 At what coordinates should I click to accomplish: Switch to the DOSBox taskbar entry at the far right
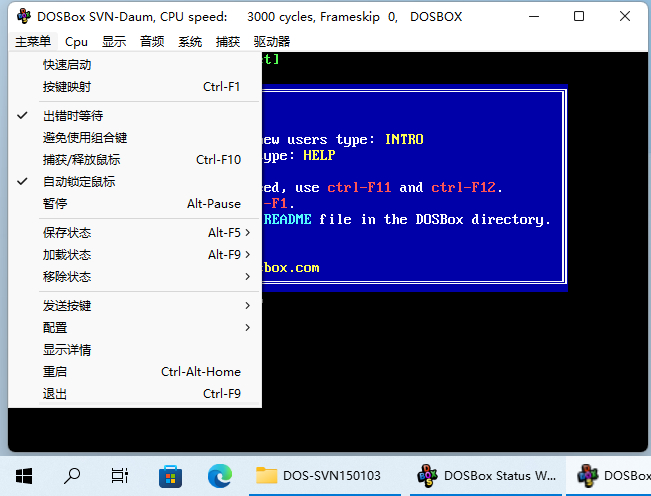tap(609, 476)
